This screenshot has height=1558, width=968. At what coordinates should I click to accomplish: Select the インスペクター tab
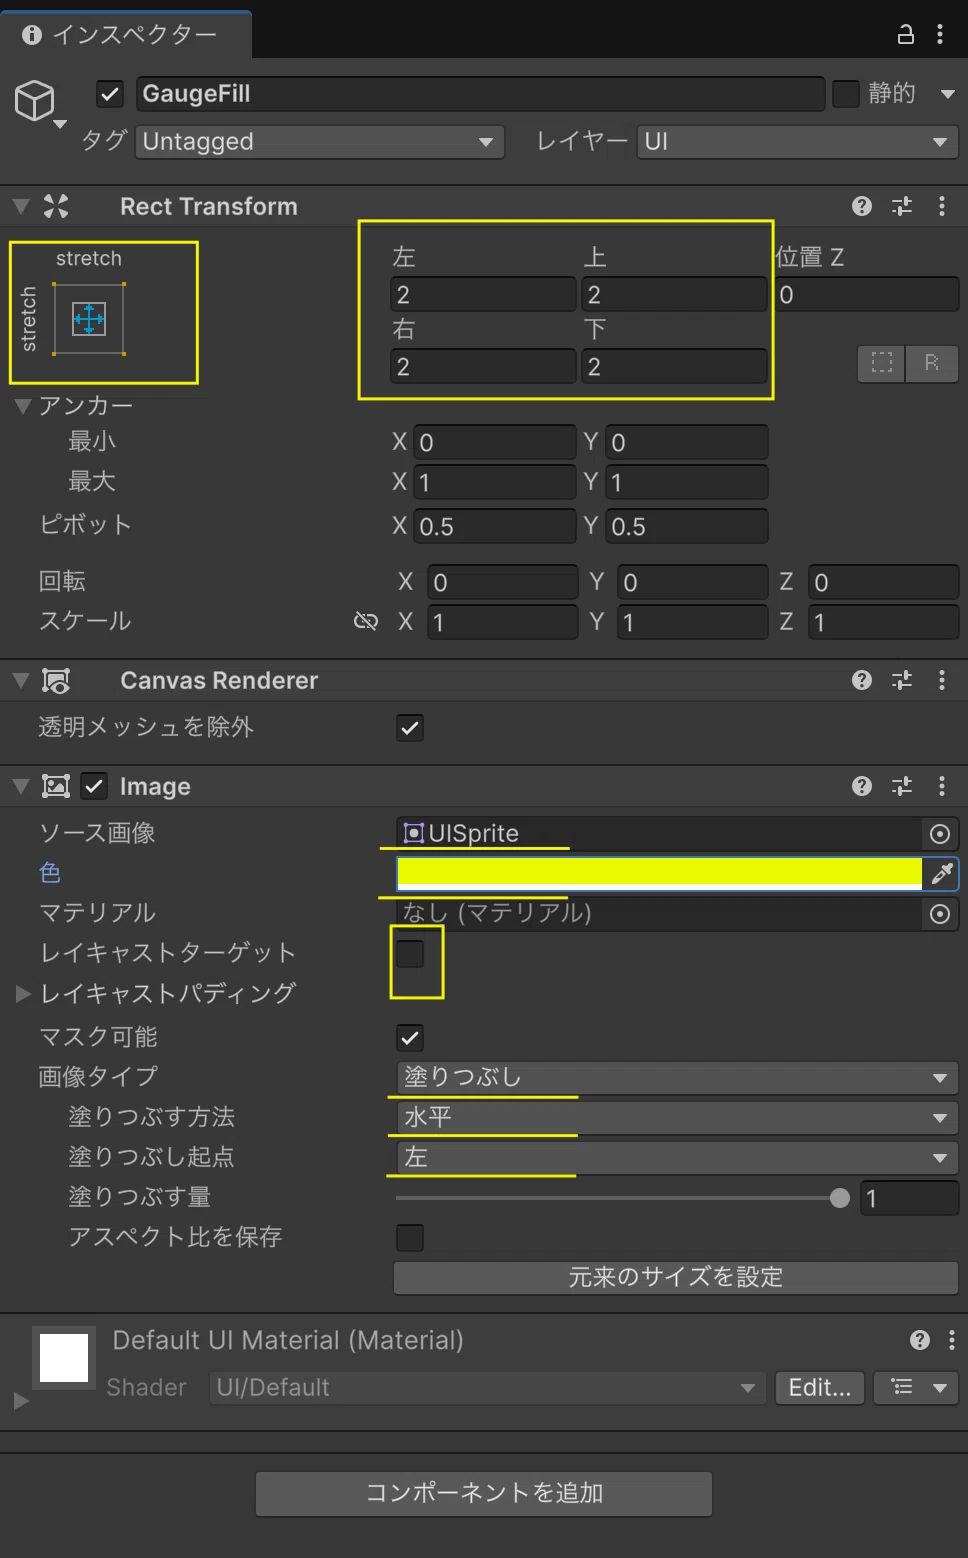[x=125, y=35]
